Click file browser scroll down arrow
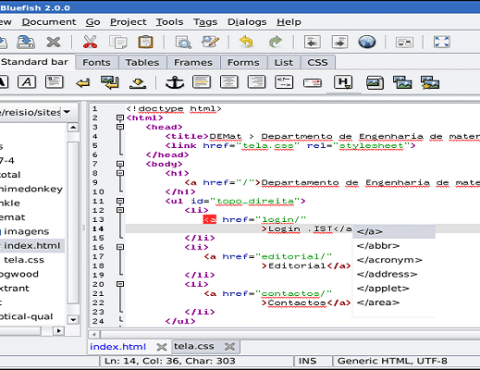Screen dimensions: 480x370 [73, 320]
